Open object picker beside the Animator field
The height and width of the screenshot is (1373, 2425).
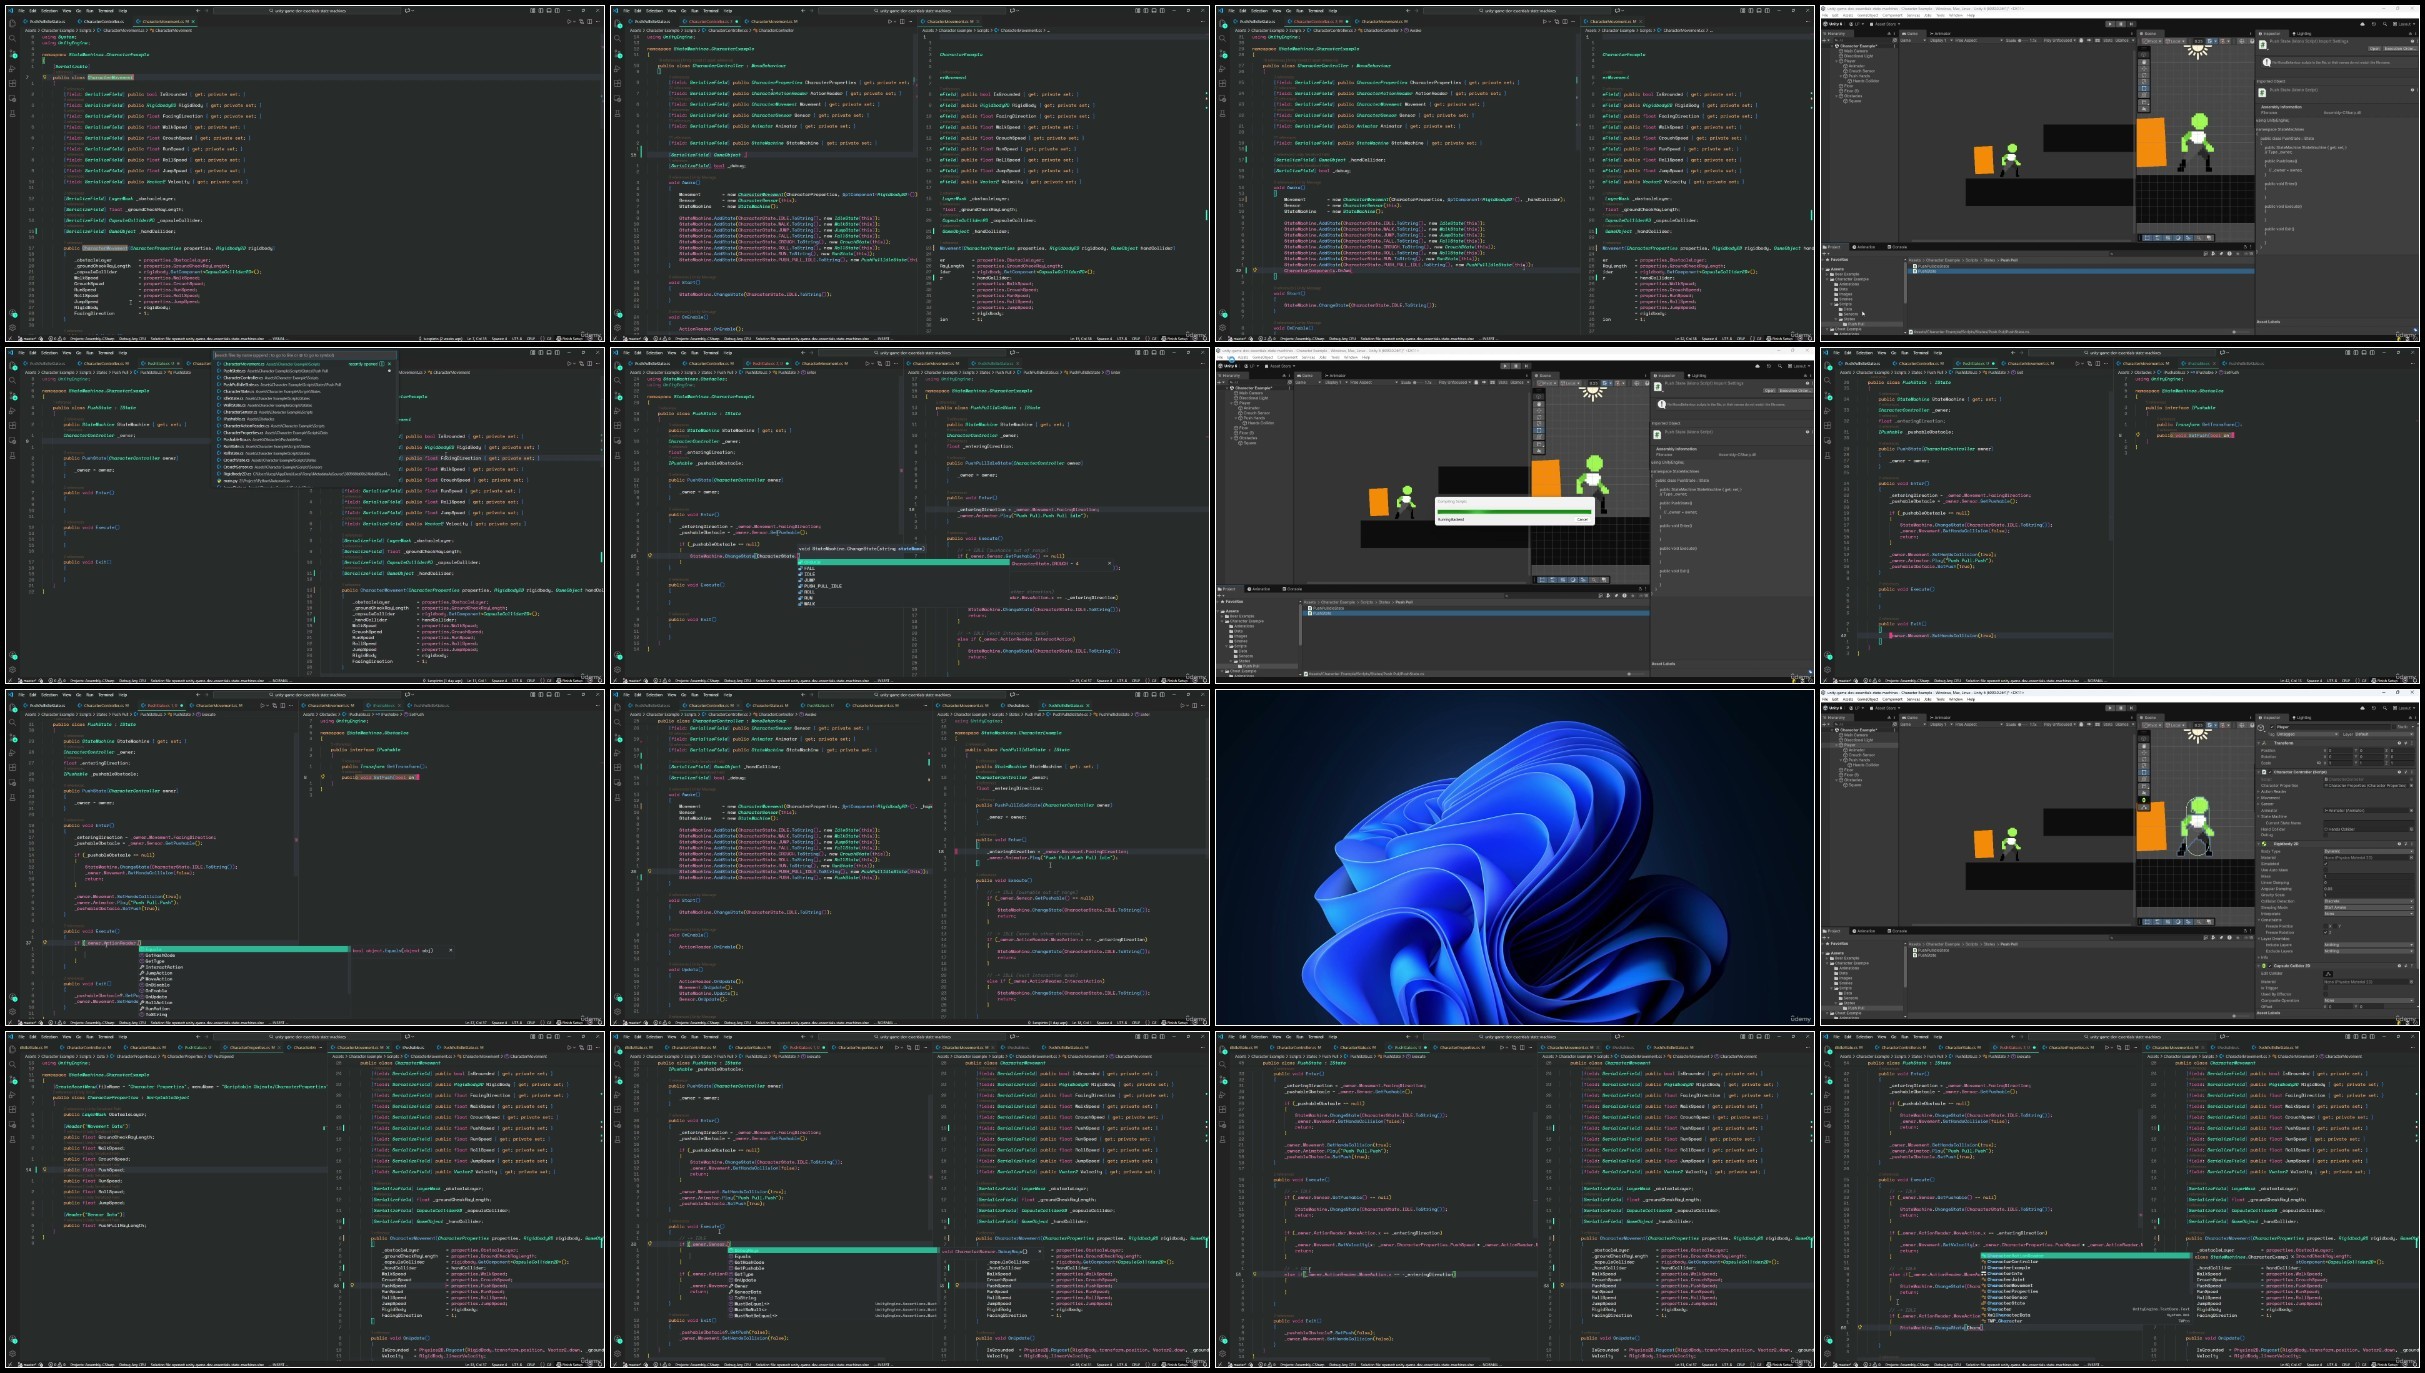tap(2411, 810)
